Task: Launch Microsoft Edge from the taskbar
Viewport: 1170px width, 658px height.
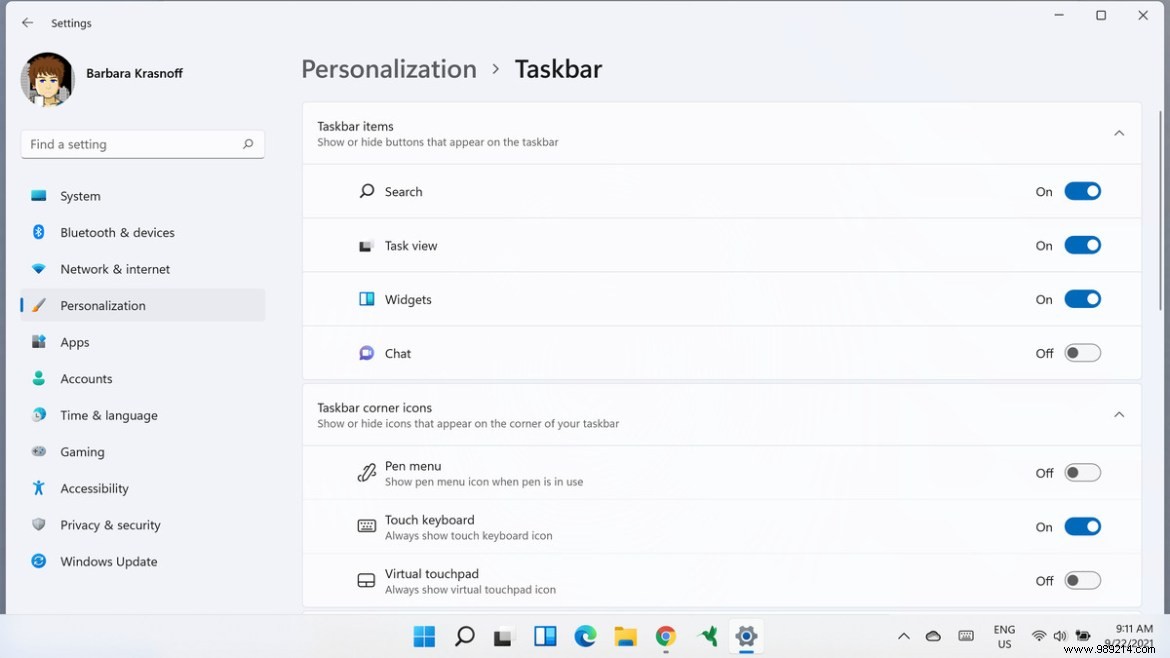Action: click(x=585, y=636)
